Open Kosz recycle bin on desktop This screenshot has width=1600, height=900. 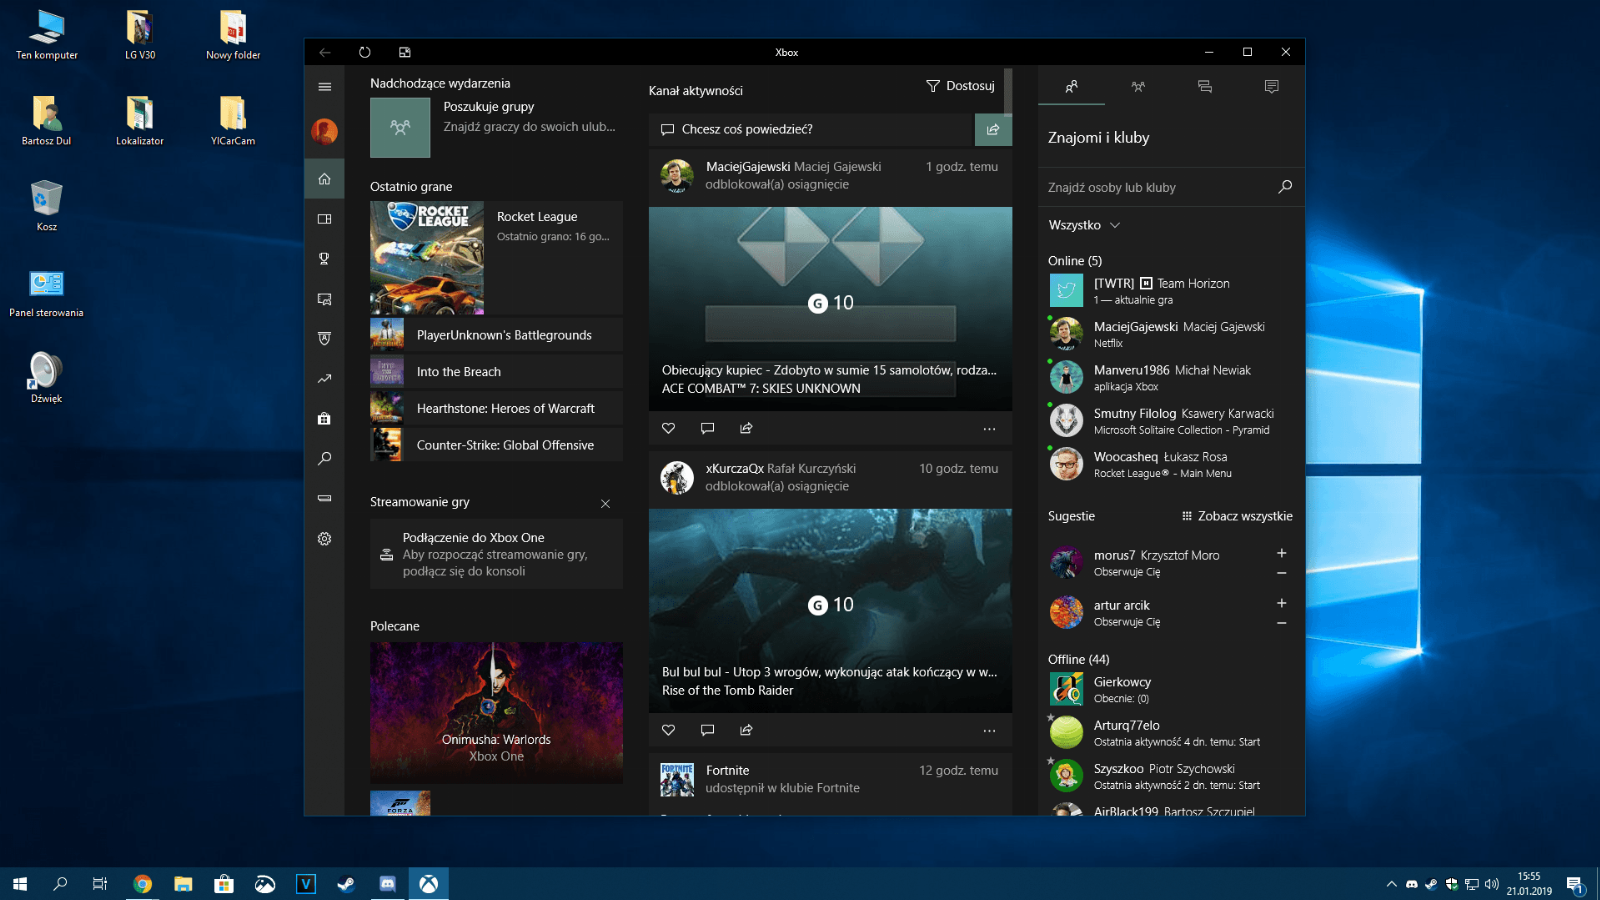pyautogui.click(x=46, y=206)
